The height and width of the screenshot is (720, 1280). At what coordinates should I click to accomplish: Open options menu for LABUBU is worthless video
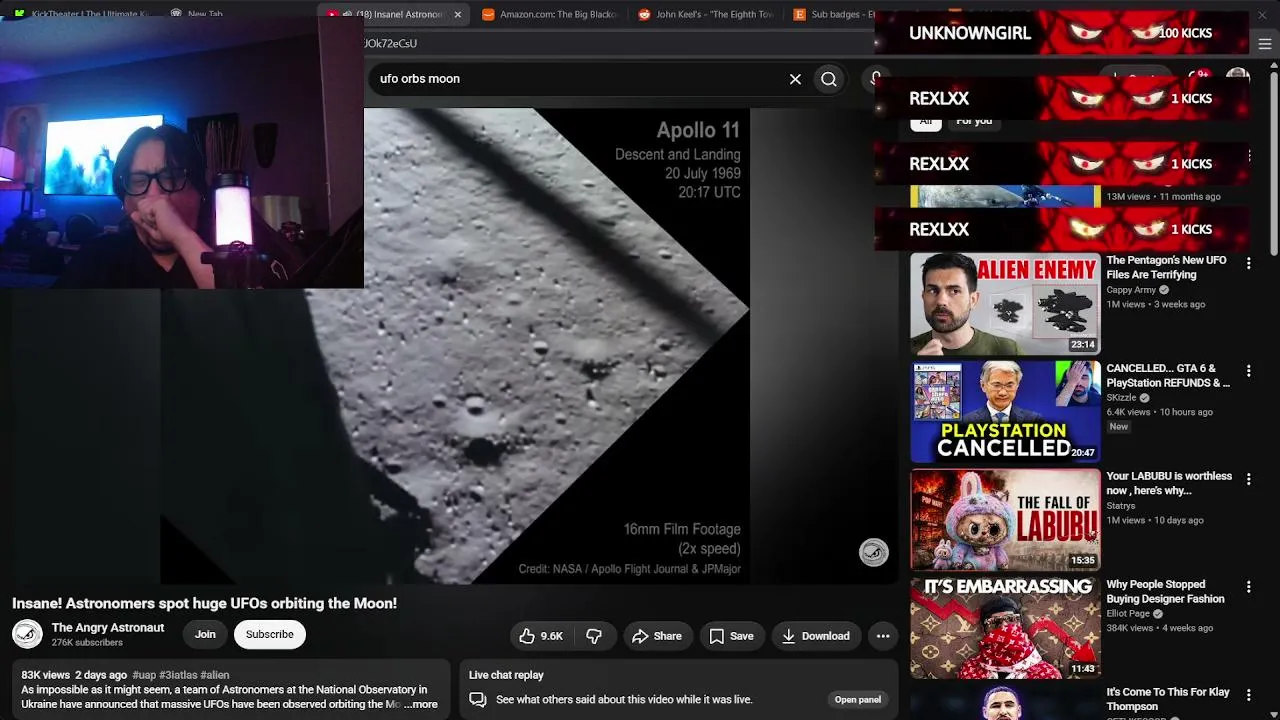(1248, 479)
